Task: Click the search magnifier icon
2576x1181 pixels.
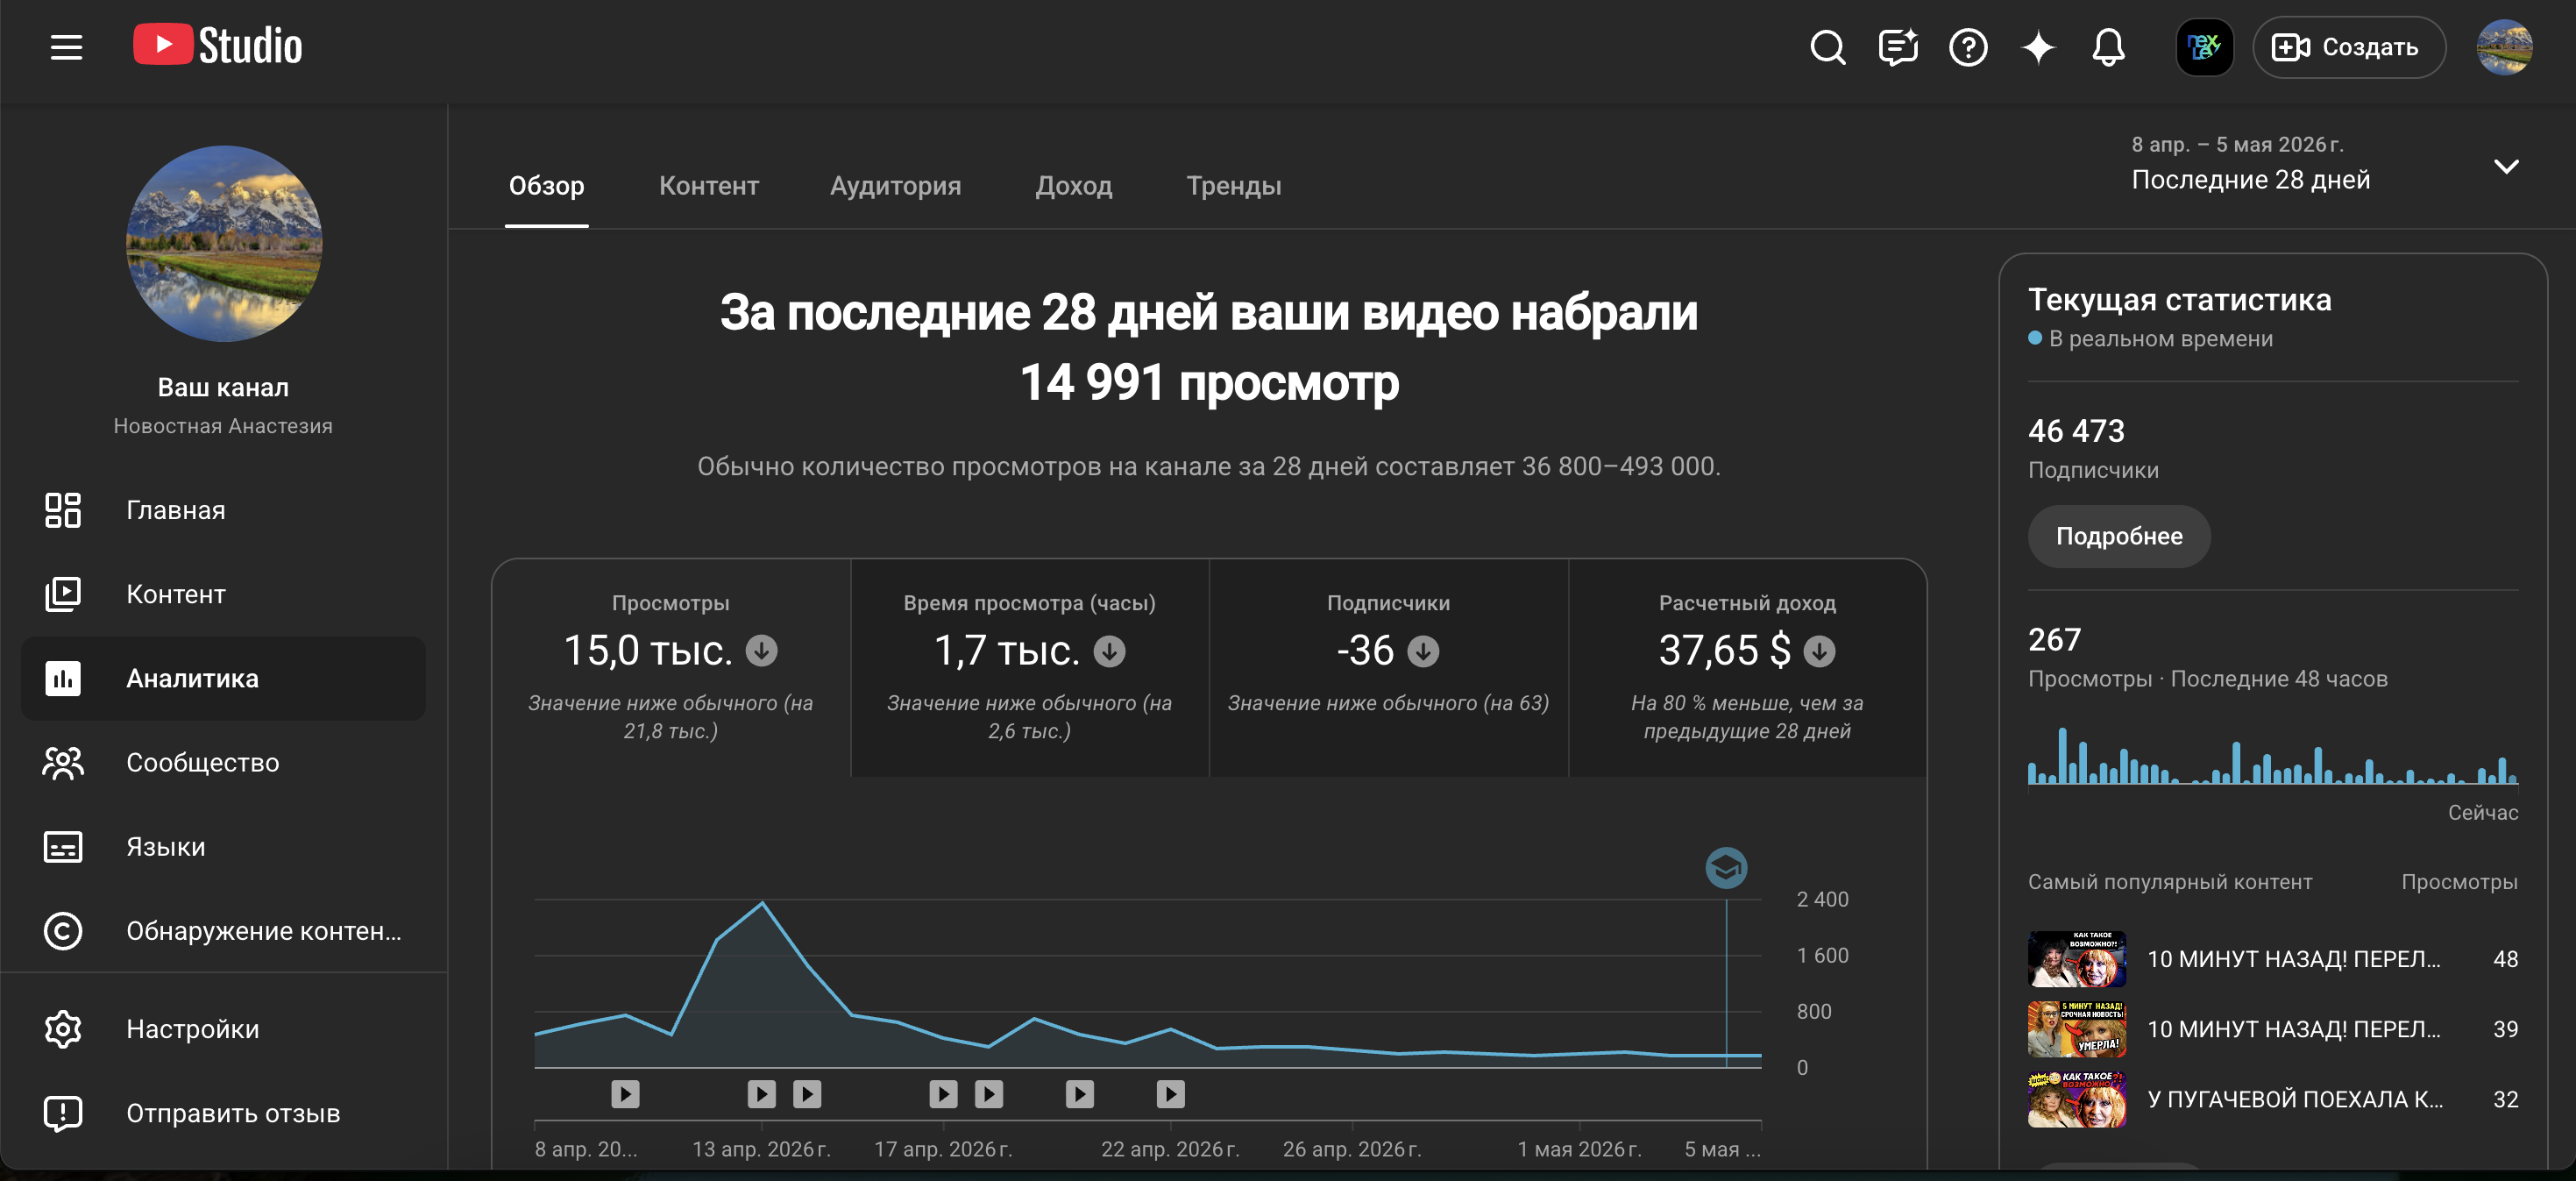Action: coord(1828,47)
